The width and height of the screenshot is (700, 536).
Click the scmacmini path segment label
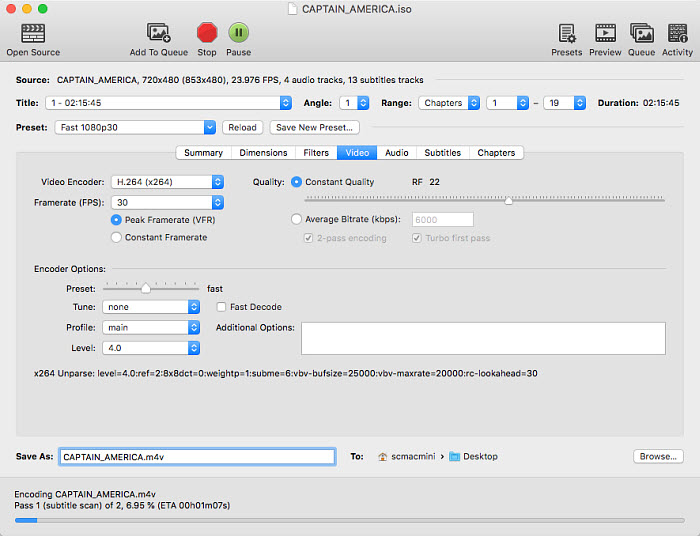click(413, 457)
